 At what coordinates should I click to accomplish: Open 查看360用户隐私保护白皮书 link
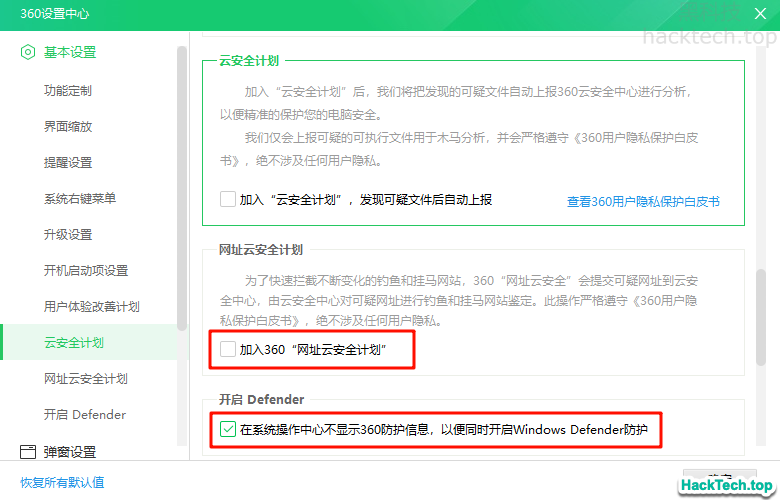click(x=643, y=201)
